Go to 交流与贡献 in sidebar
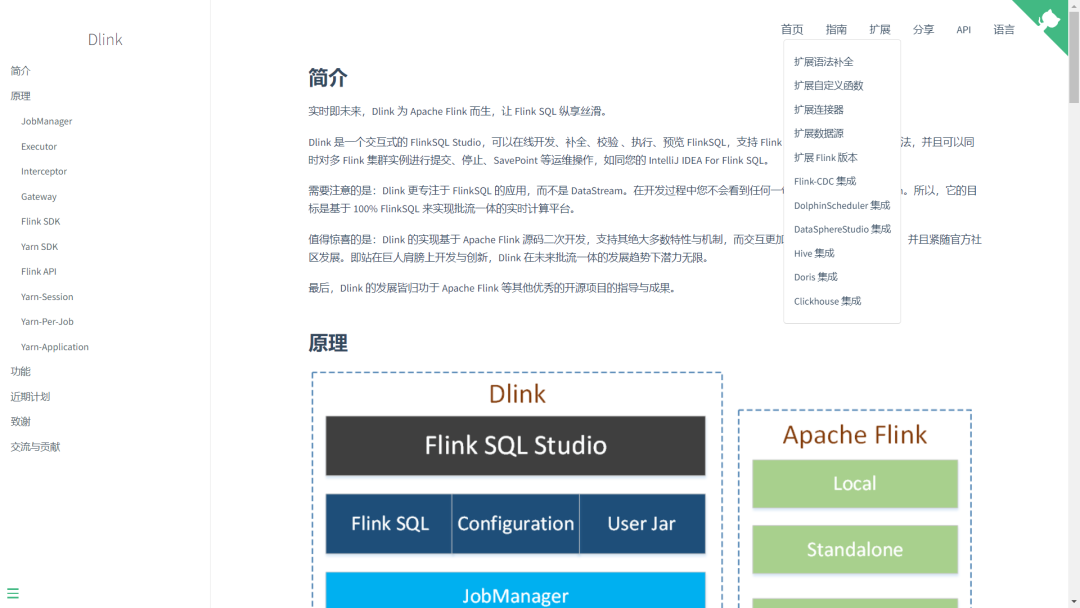Image resolution: width=1080 pixels, height=608 pixels. [x=35, y=447]
